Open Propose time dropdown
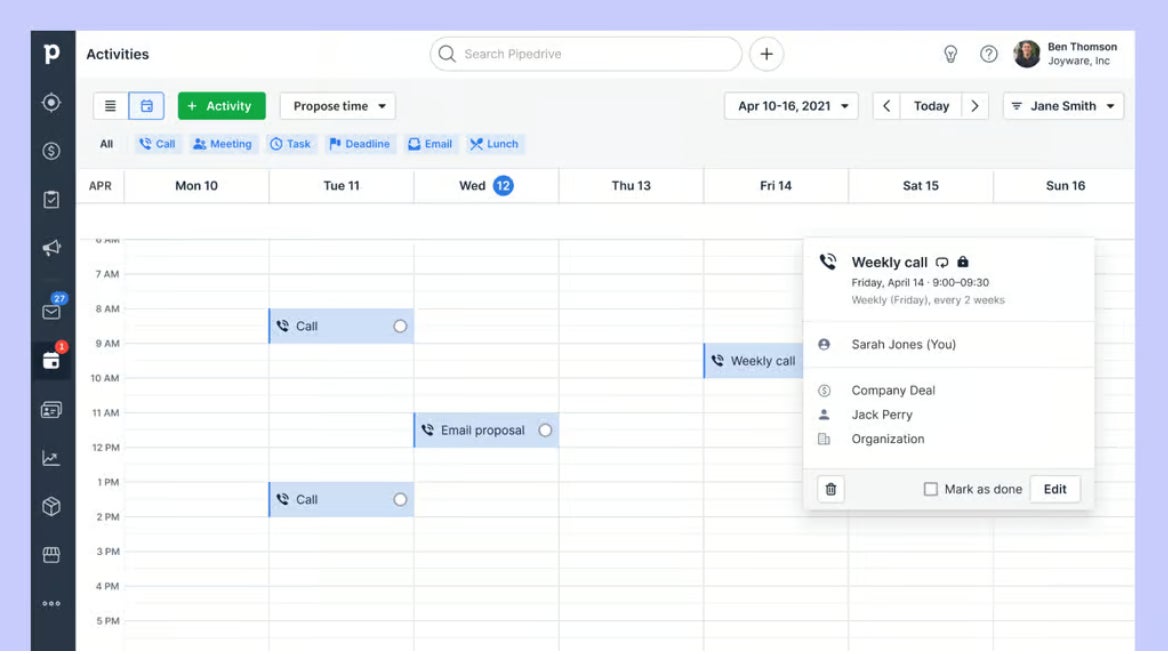 coord(338,106)
